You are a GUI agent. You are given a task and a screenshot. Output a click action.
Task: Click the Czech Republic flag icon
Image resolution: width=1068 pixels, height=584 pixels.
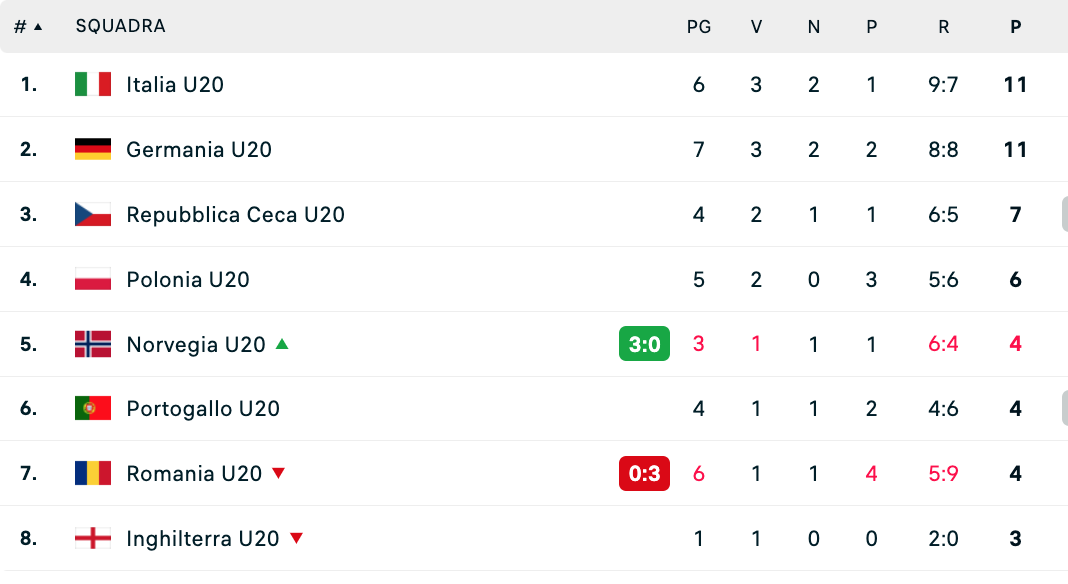pos(93,215)
